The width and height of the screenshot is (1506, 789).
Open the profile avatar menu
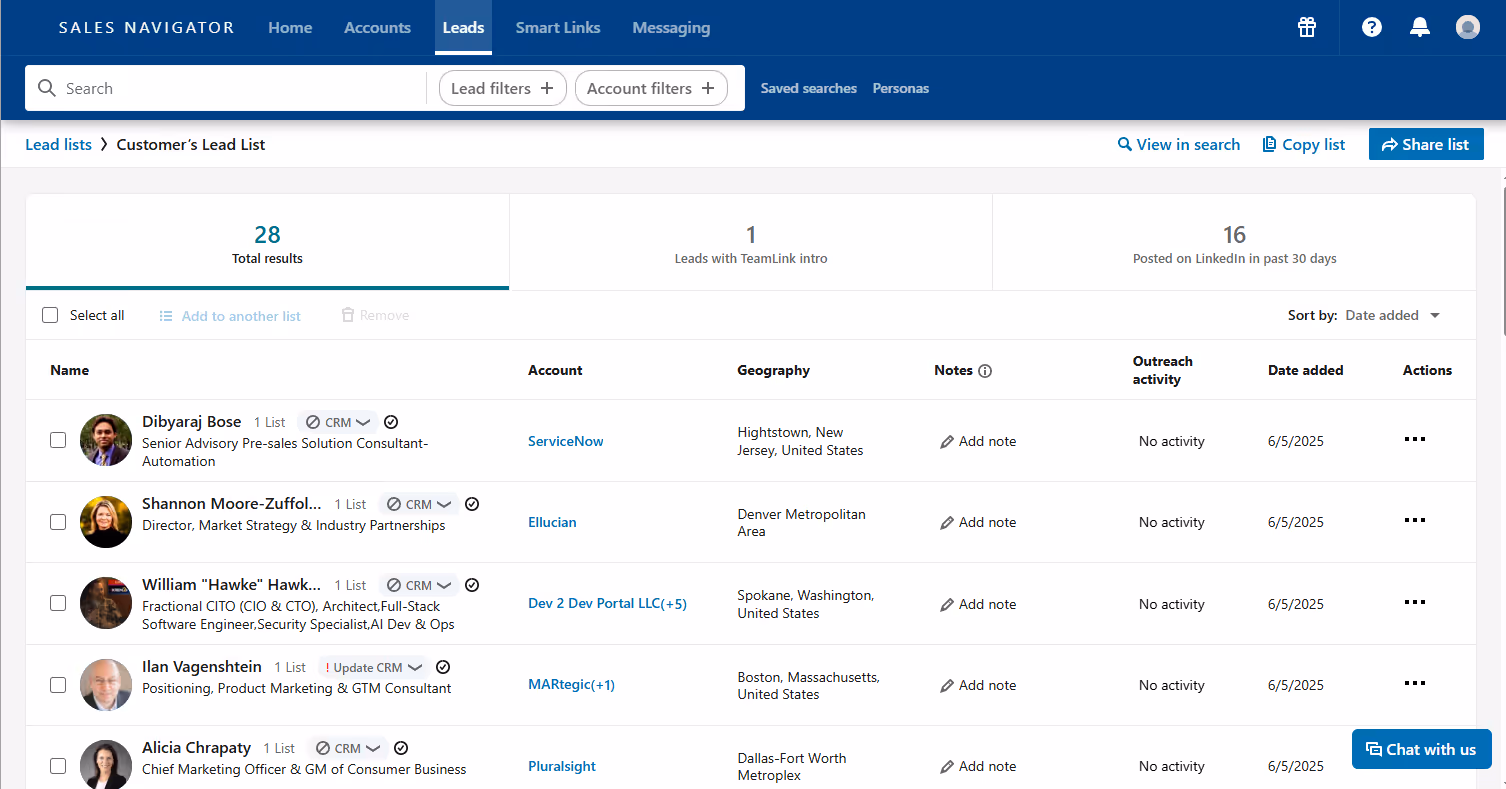click(1468, 27)
